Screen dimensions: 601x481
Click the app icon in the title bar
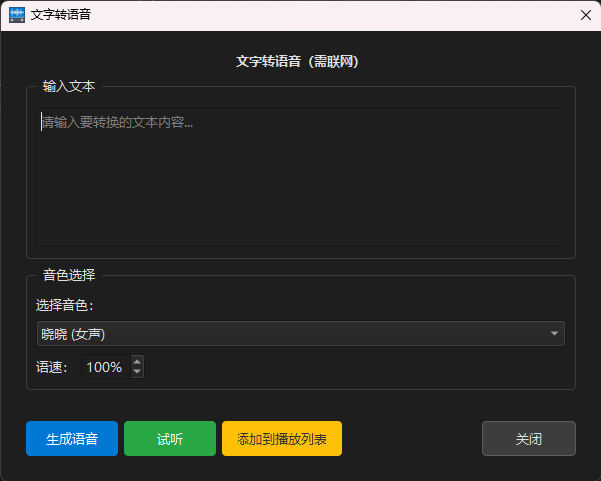[16, 15]
